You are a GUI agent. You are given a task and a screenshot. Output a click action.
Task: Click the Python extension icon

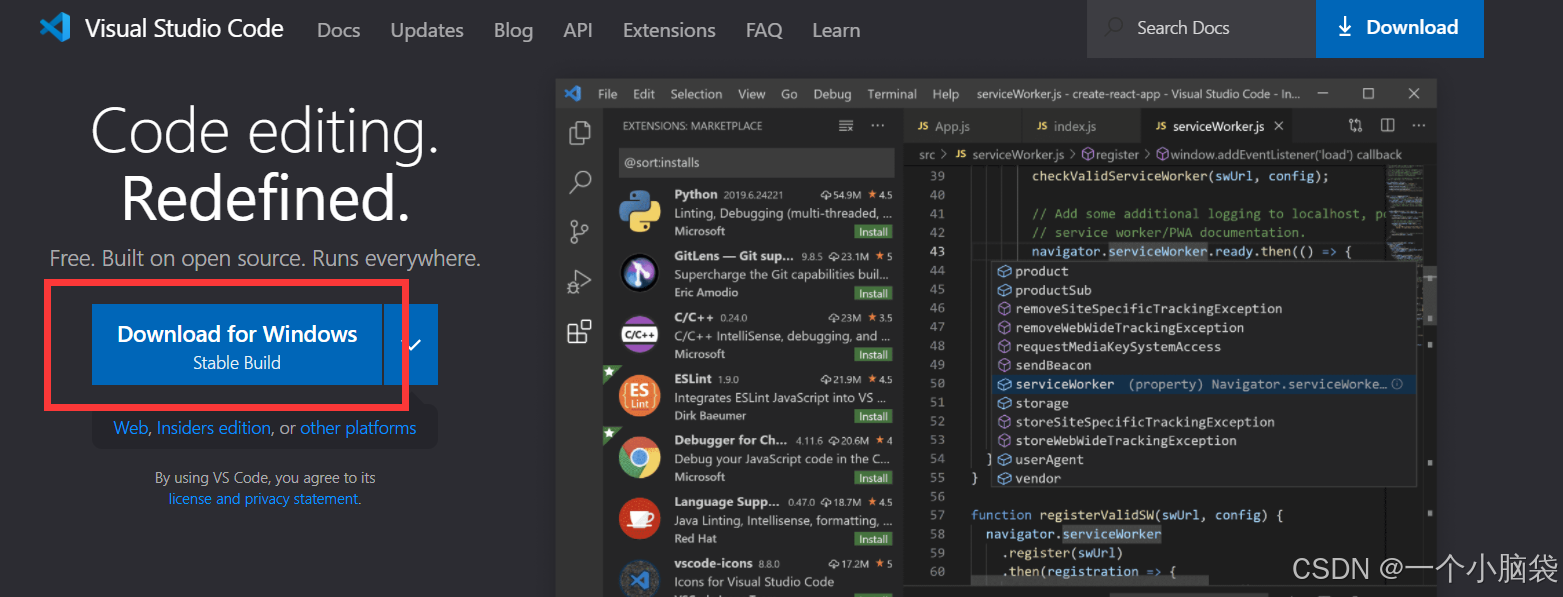[639, 212]
